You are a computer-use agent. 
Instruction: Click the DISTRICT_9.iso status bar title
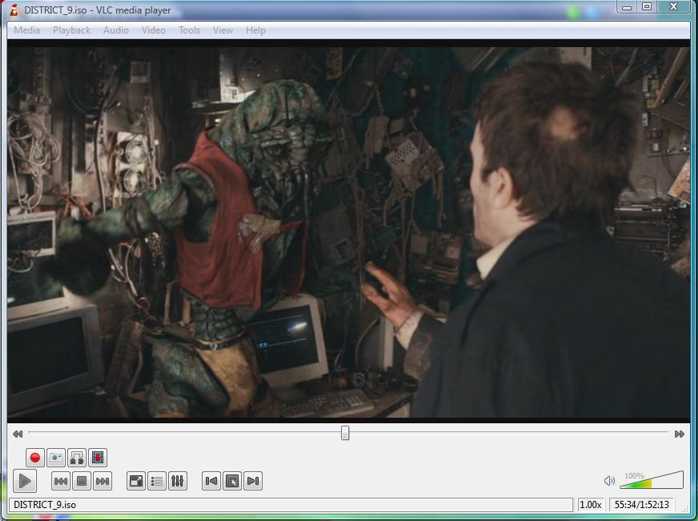291,505
